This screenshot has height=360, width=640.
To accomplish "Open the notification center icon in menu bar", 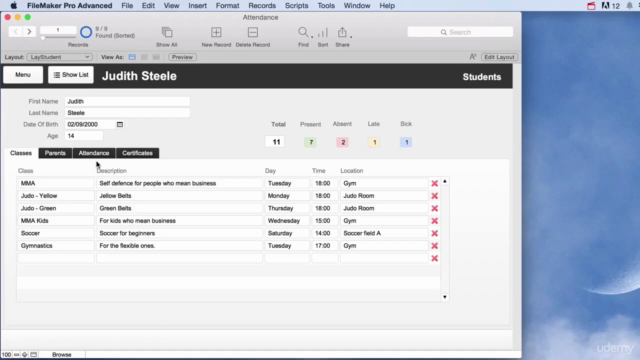I will click(629, 6).
